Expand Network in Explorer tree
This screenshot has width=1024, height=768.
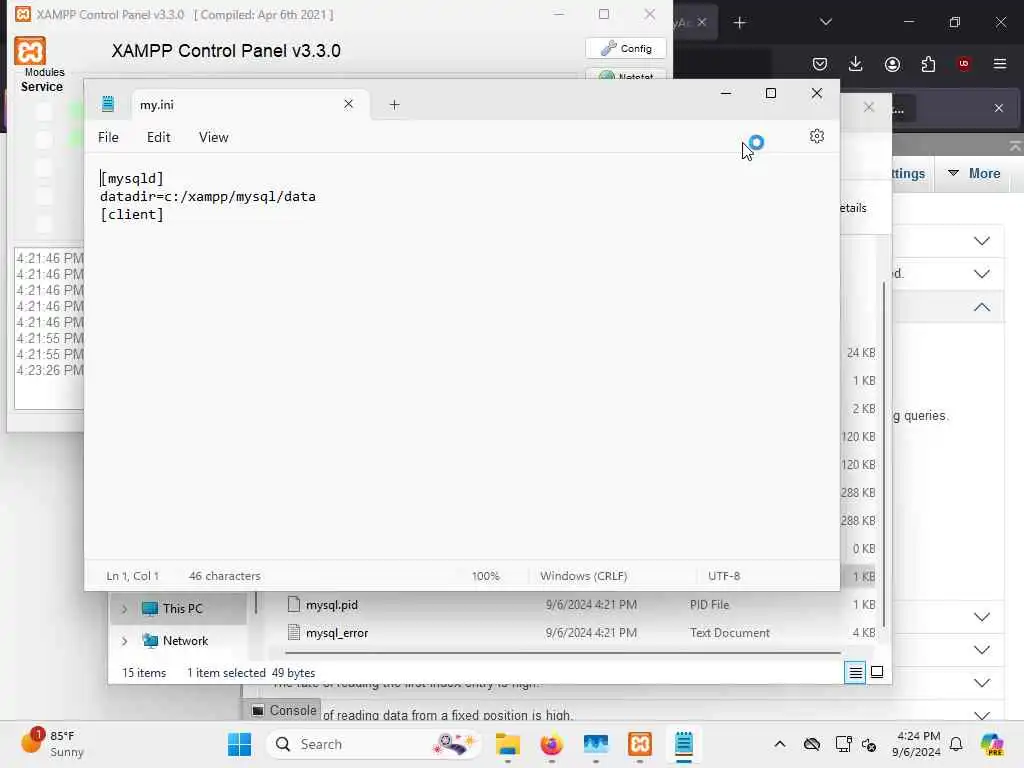click(x=124, y=641)
